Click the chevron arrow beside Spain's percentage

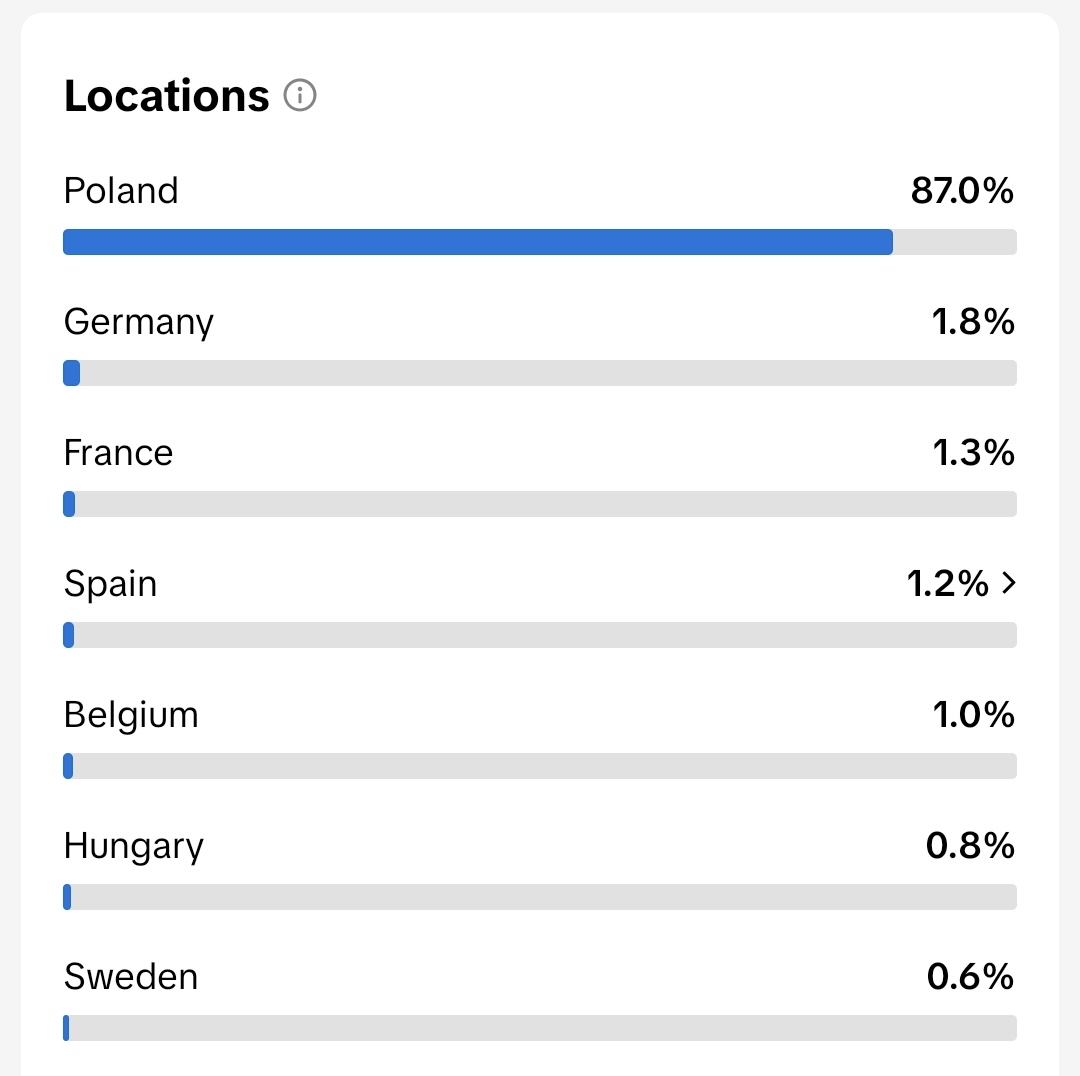[x=1008, y=583]
